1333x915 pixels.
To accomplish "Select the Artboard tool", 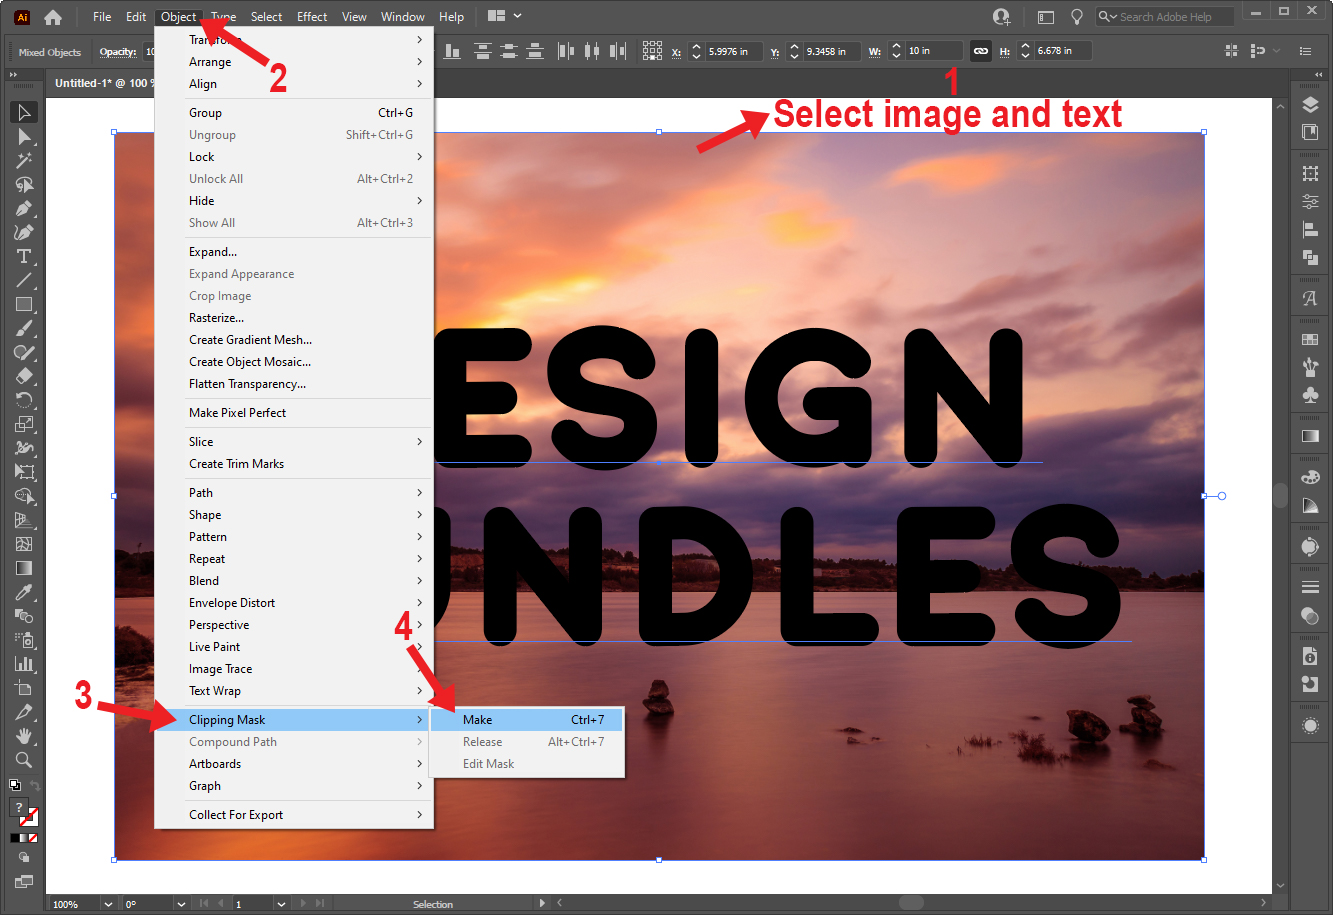I will tap(24, 688).
